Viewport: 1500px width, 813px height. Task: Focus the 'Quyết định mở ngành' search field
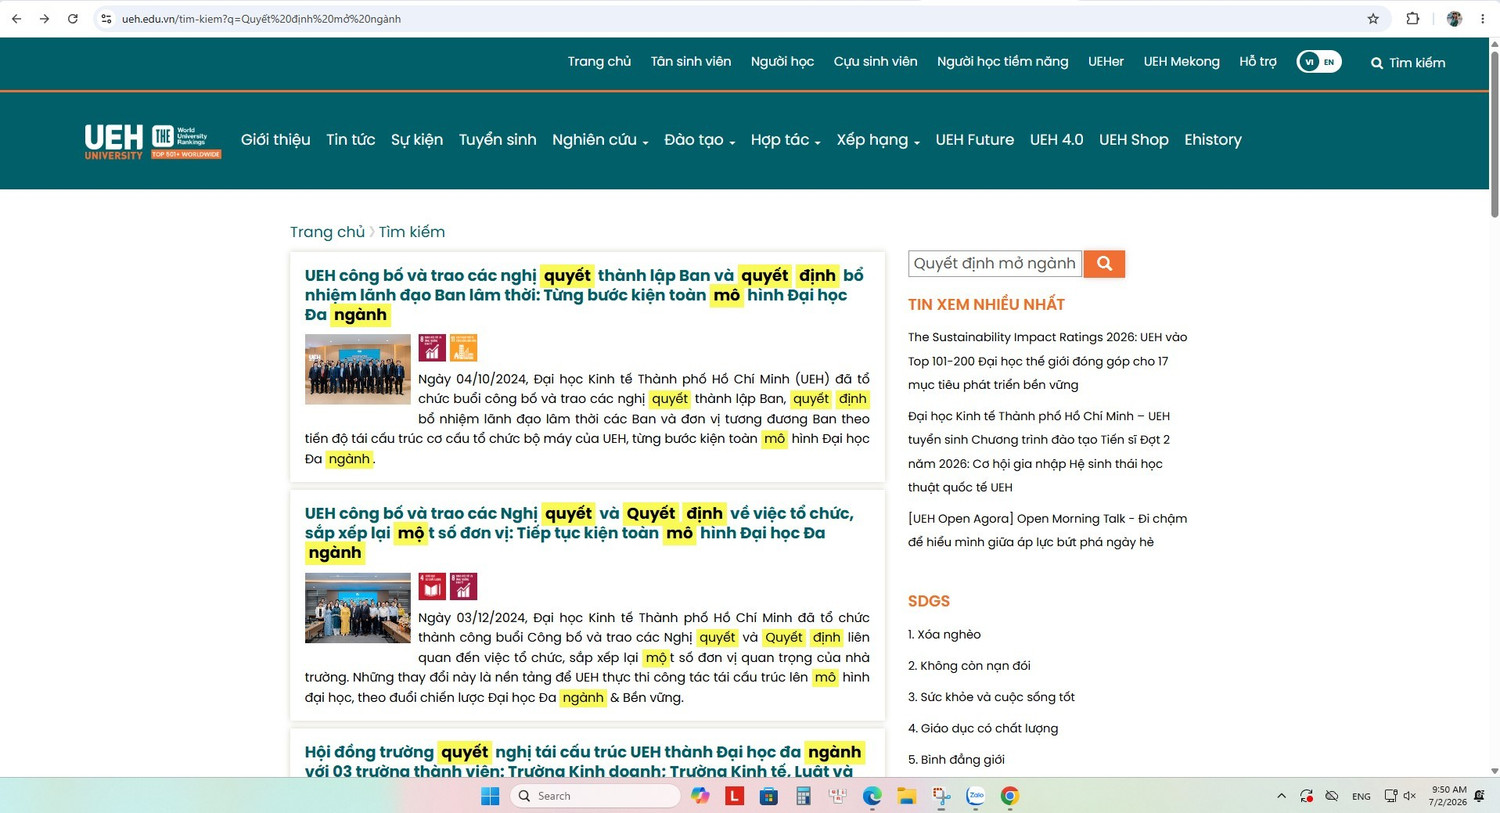(x=995, y=263)
